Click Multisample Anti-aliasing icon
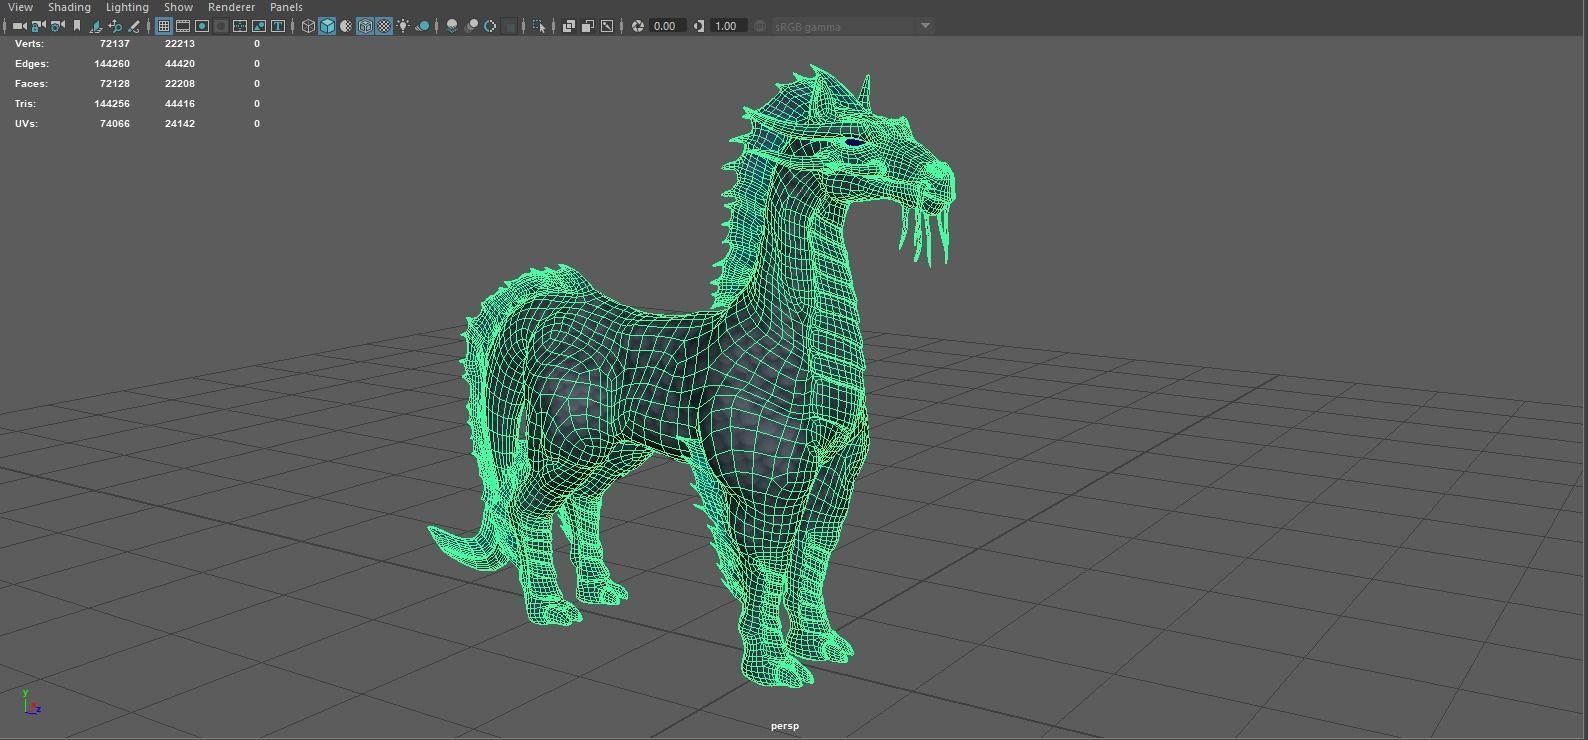 click(x=490, y=26)
